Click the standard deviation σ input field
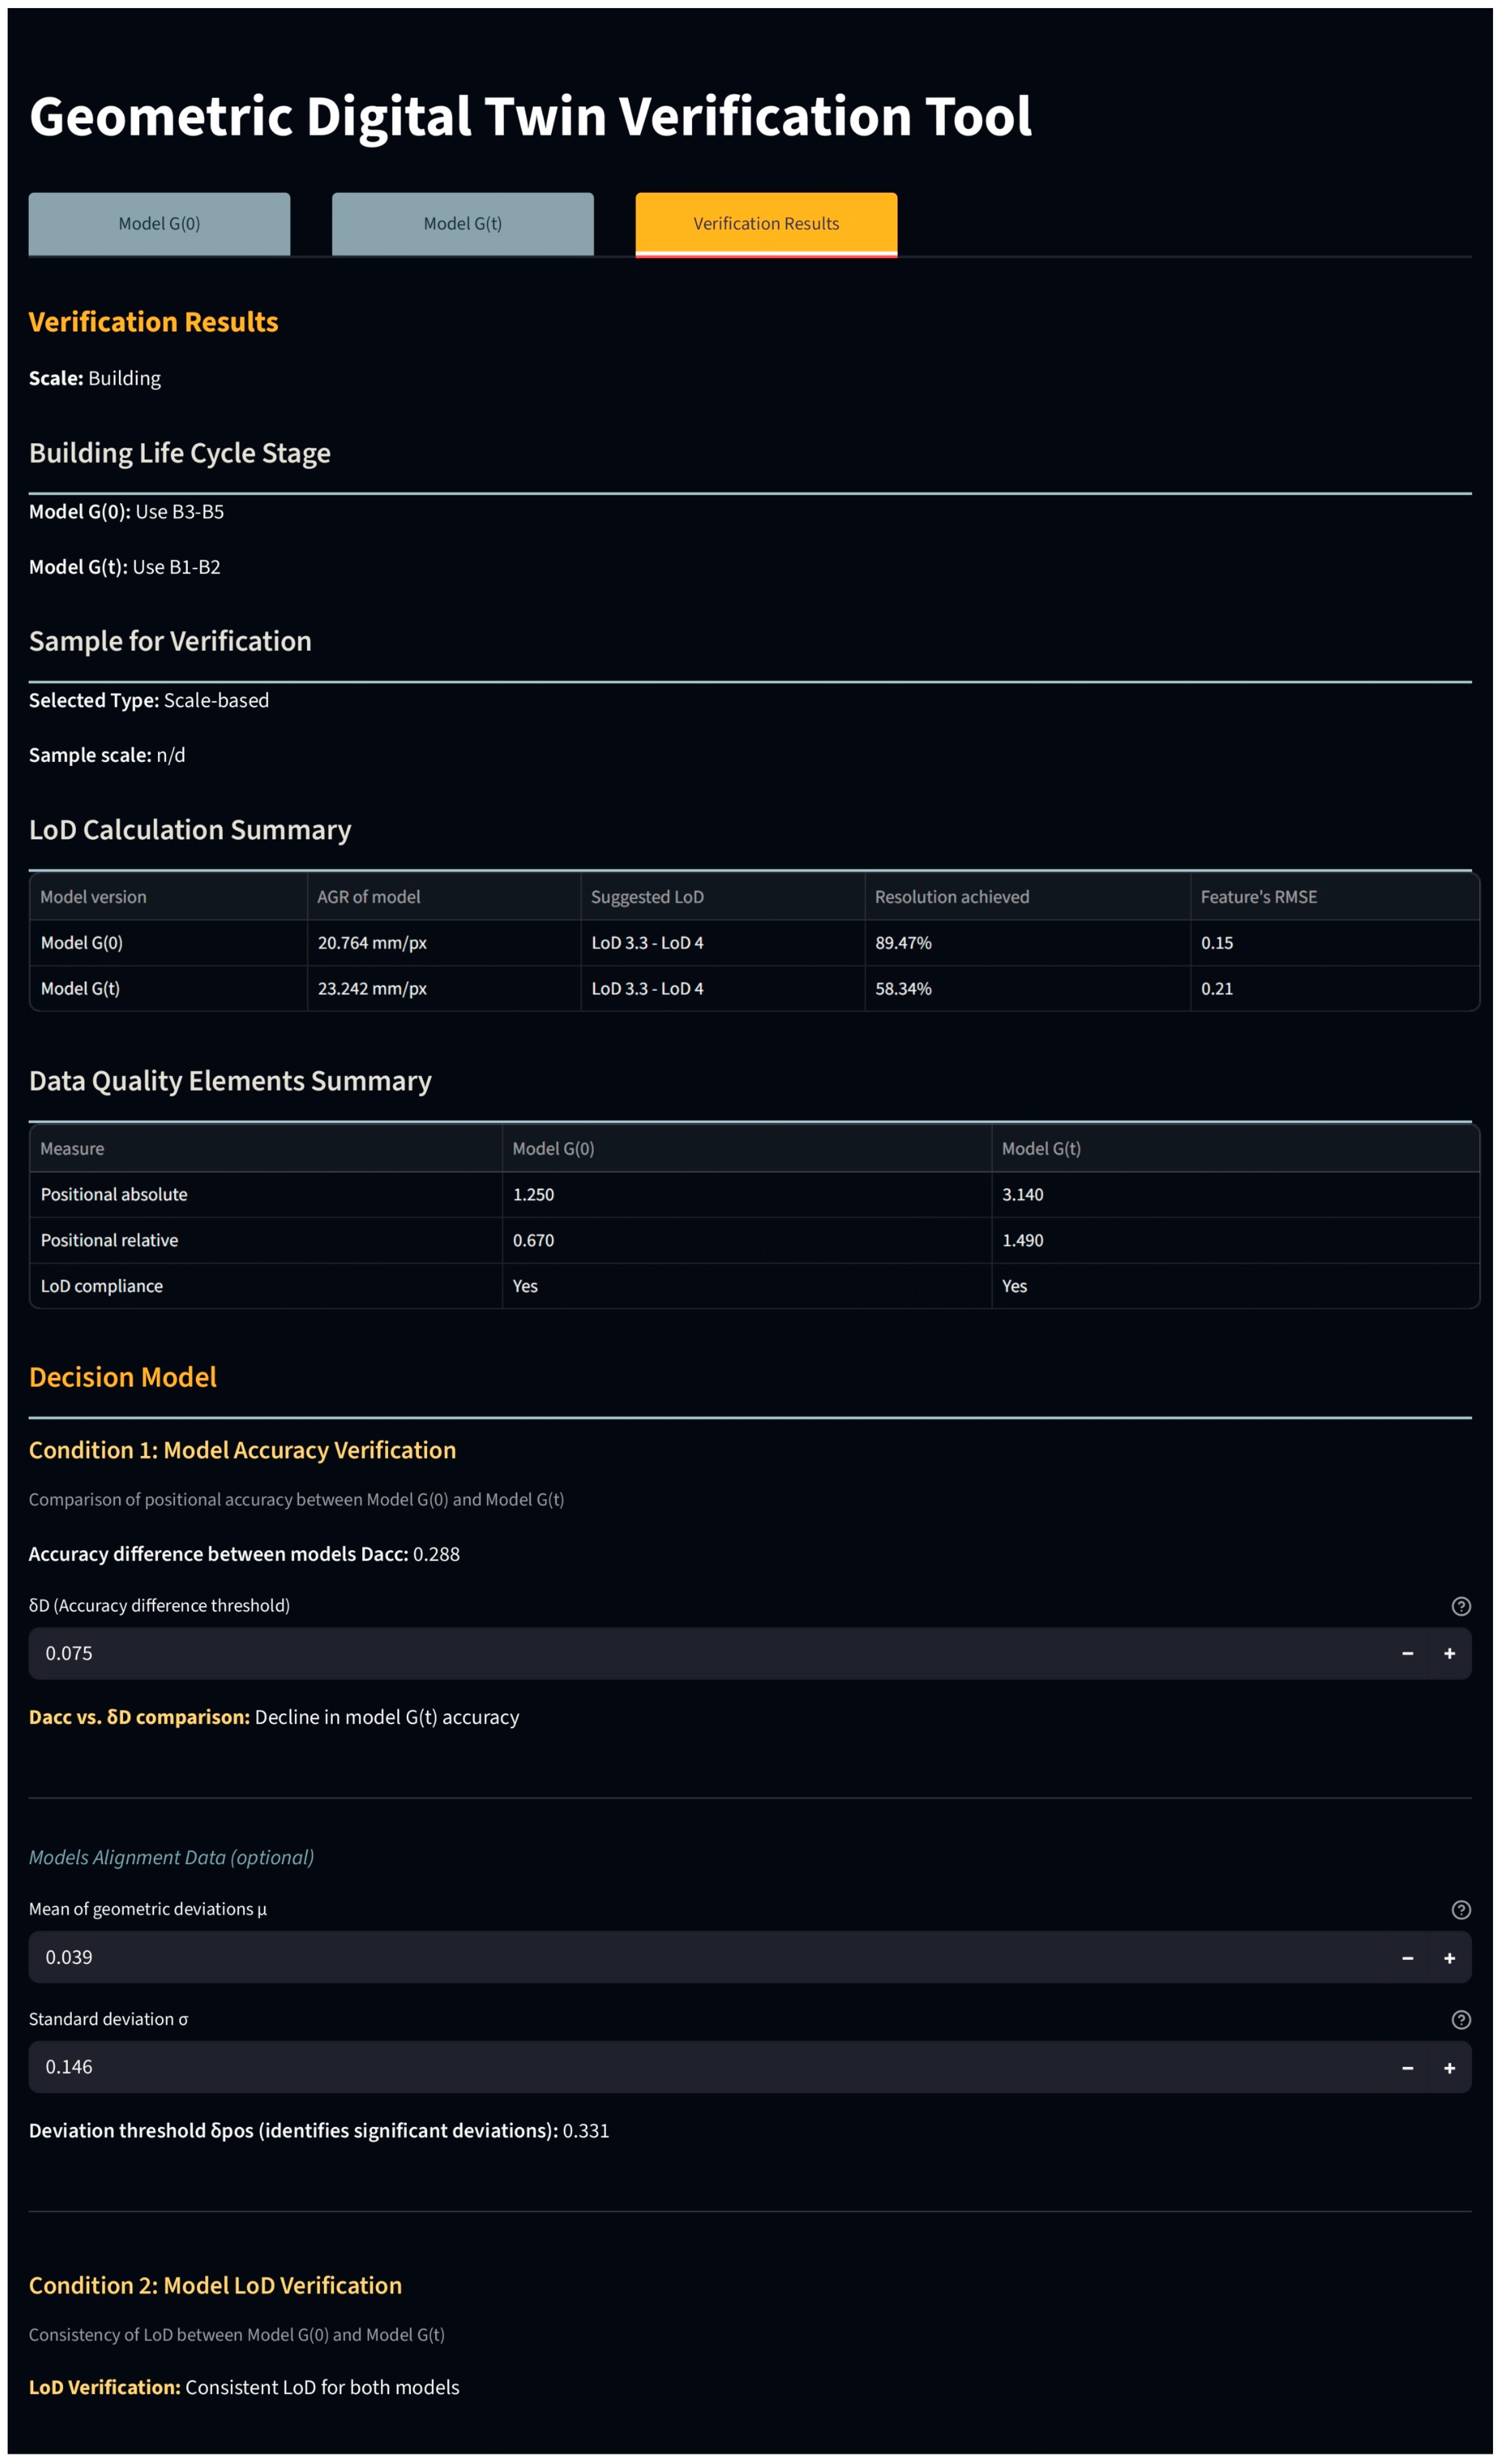 (x=700, y=2068)
